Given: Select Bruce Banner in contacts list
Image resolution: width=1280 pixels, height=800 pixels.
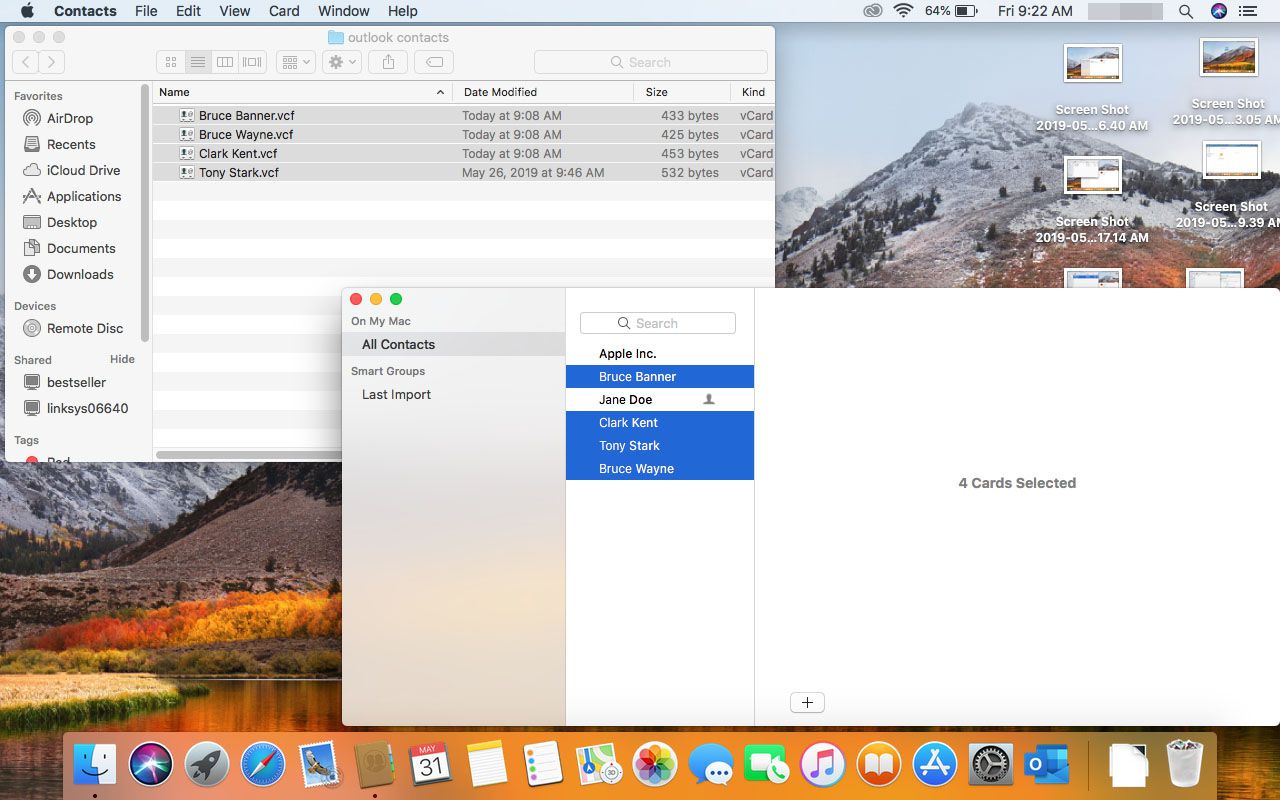Looking at the screenshot, I should pyautogui.click(x=660, y=377).
